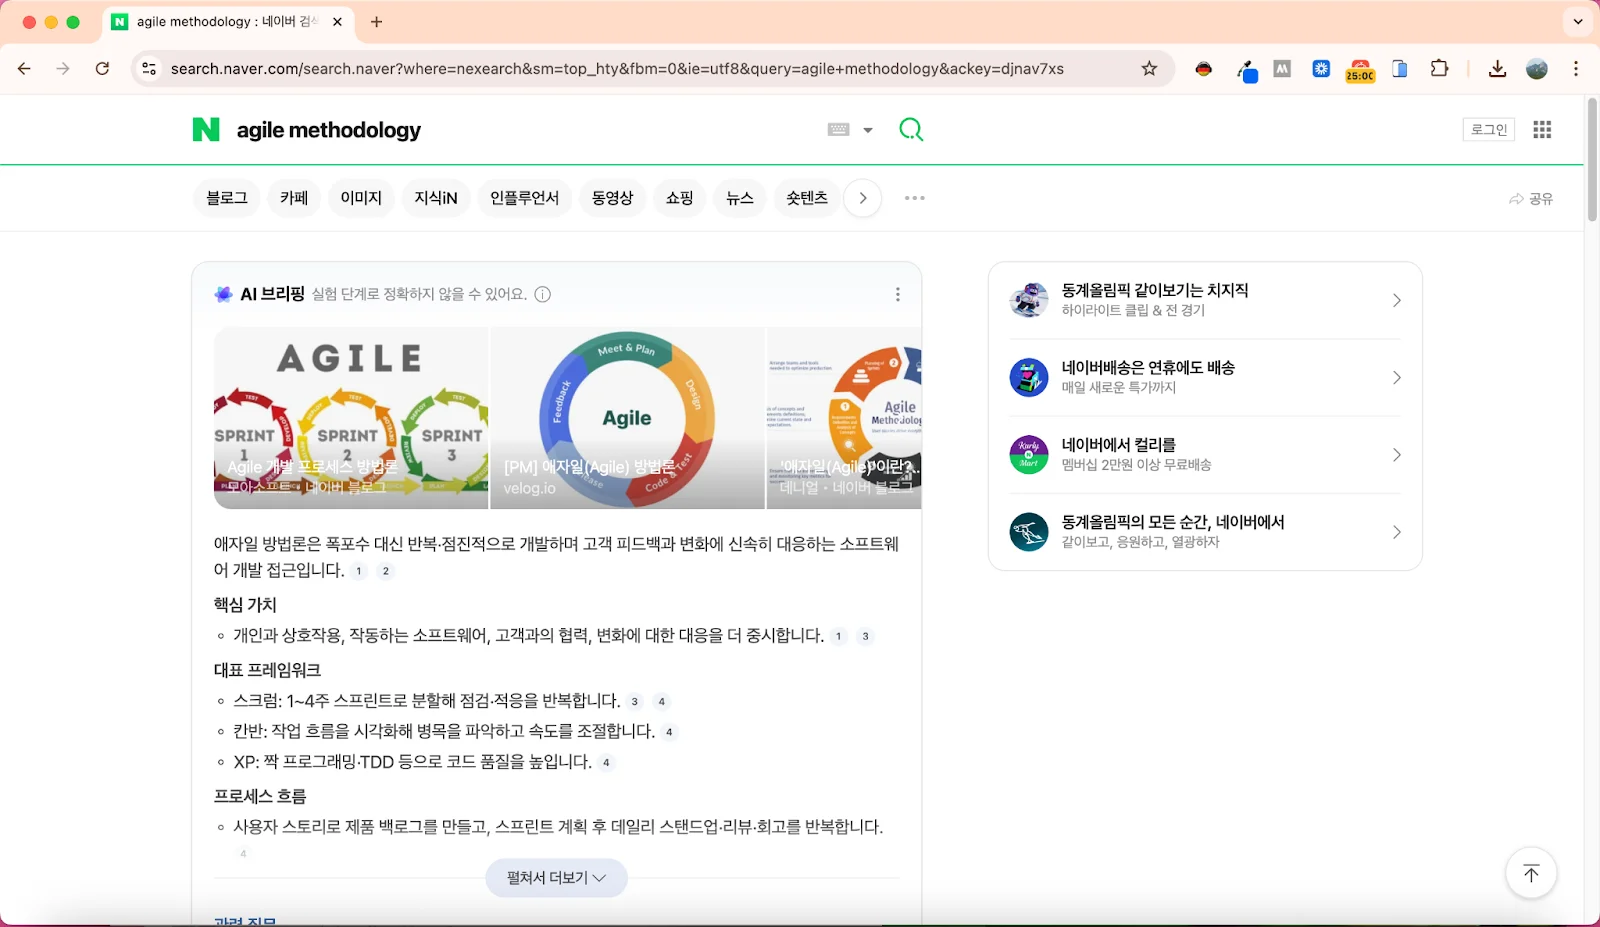
Task: Click the 공유 share button
Action: tap(1531, 199)
